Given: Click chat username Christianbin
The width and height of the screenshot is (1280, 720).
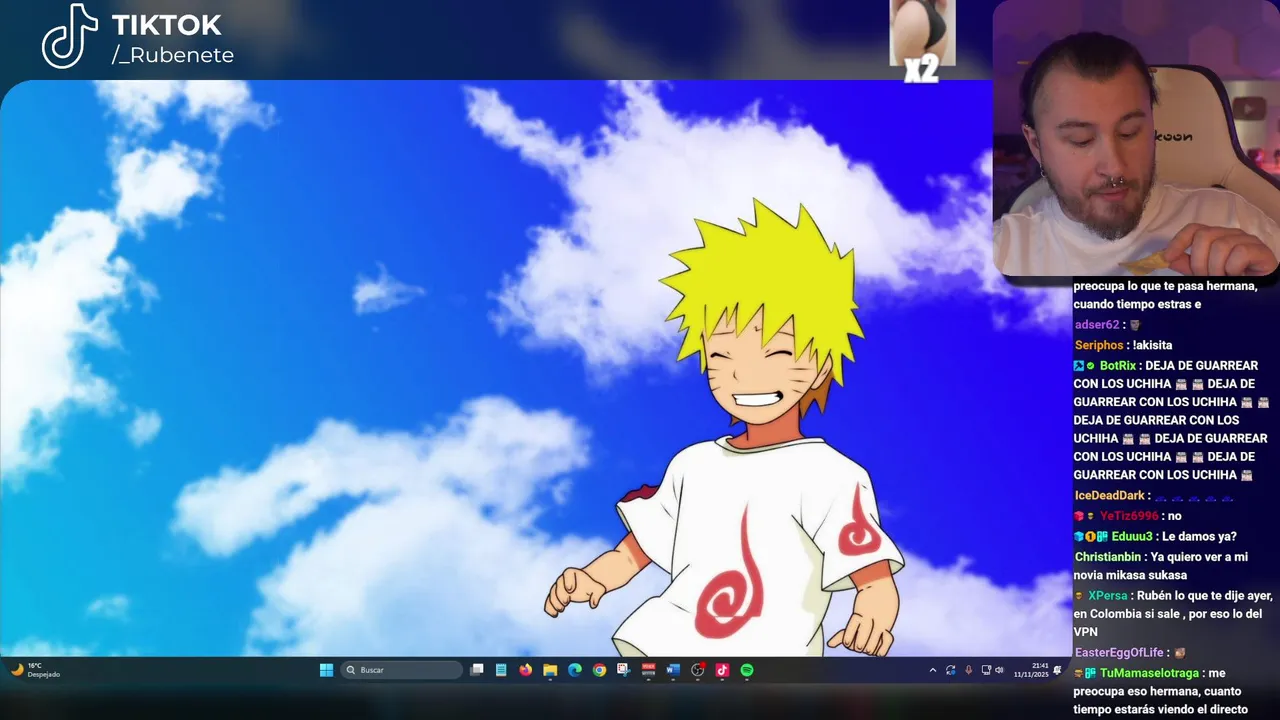Looking at the screenshot, I should click(1109, 557).
